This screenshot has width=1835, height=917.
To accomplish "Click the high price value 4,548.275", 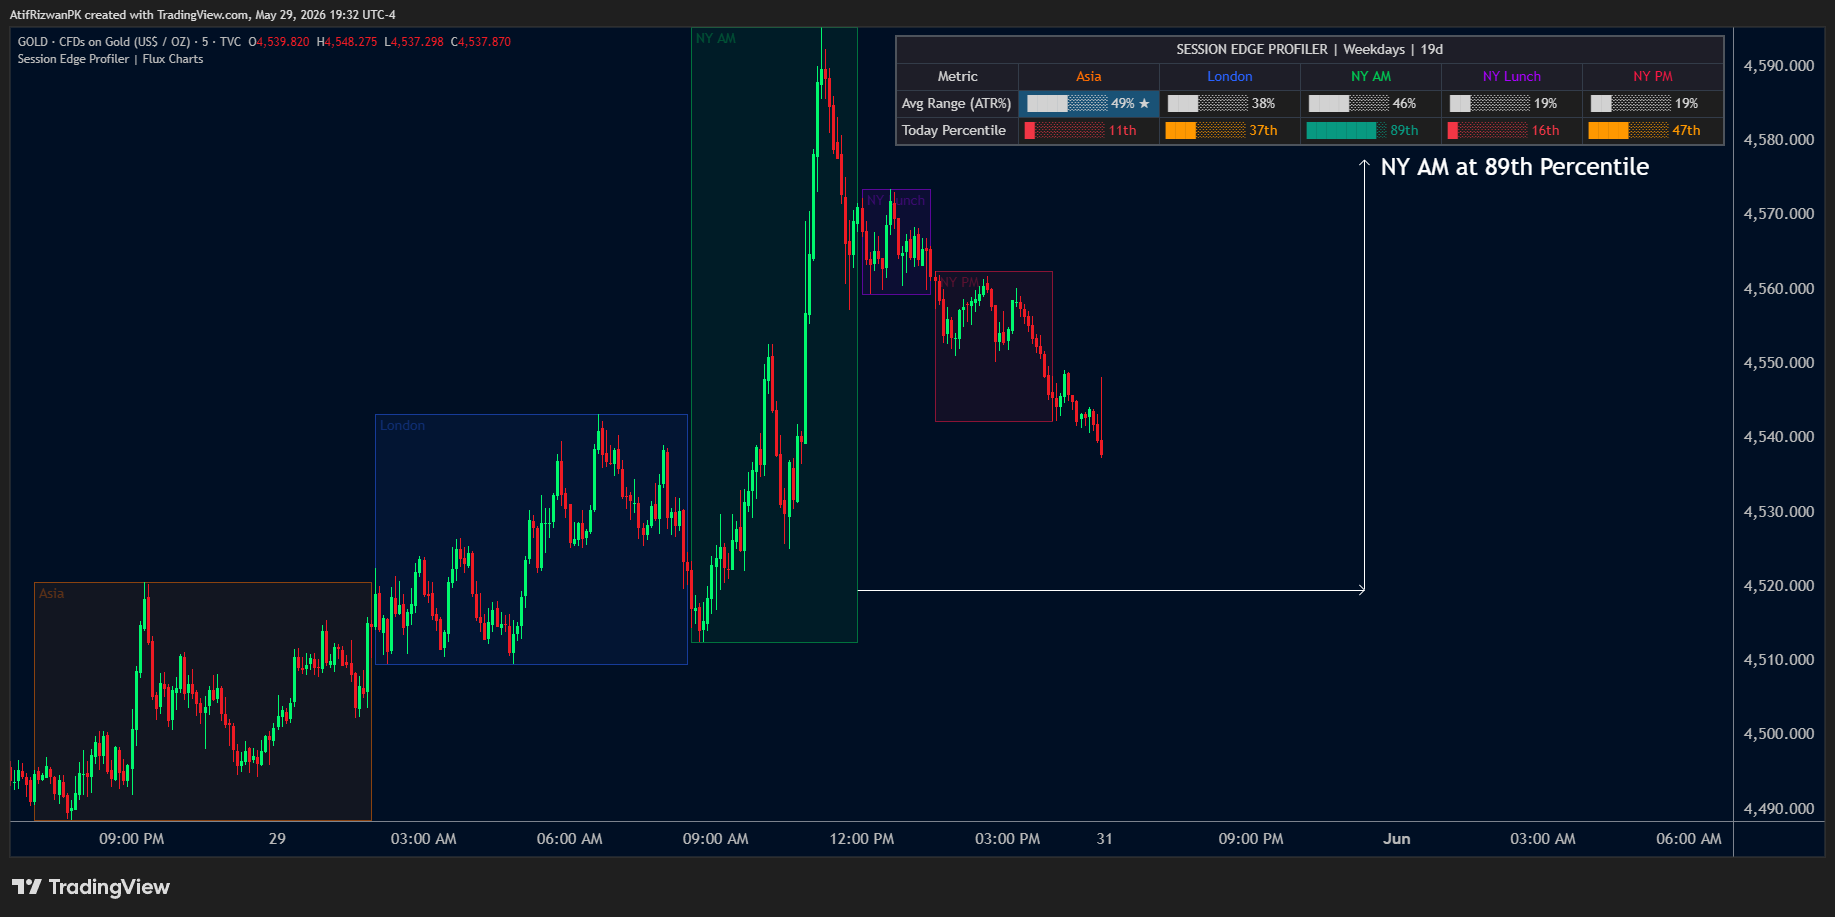I will [x=350, y=42].
